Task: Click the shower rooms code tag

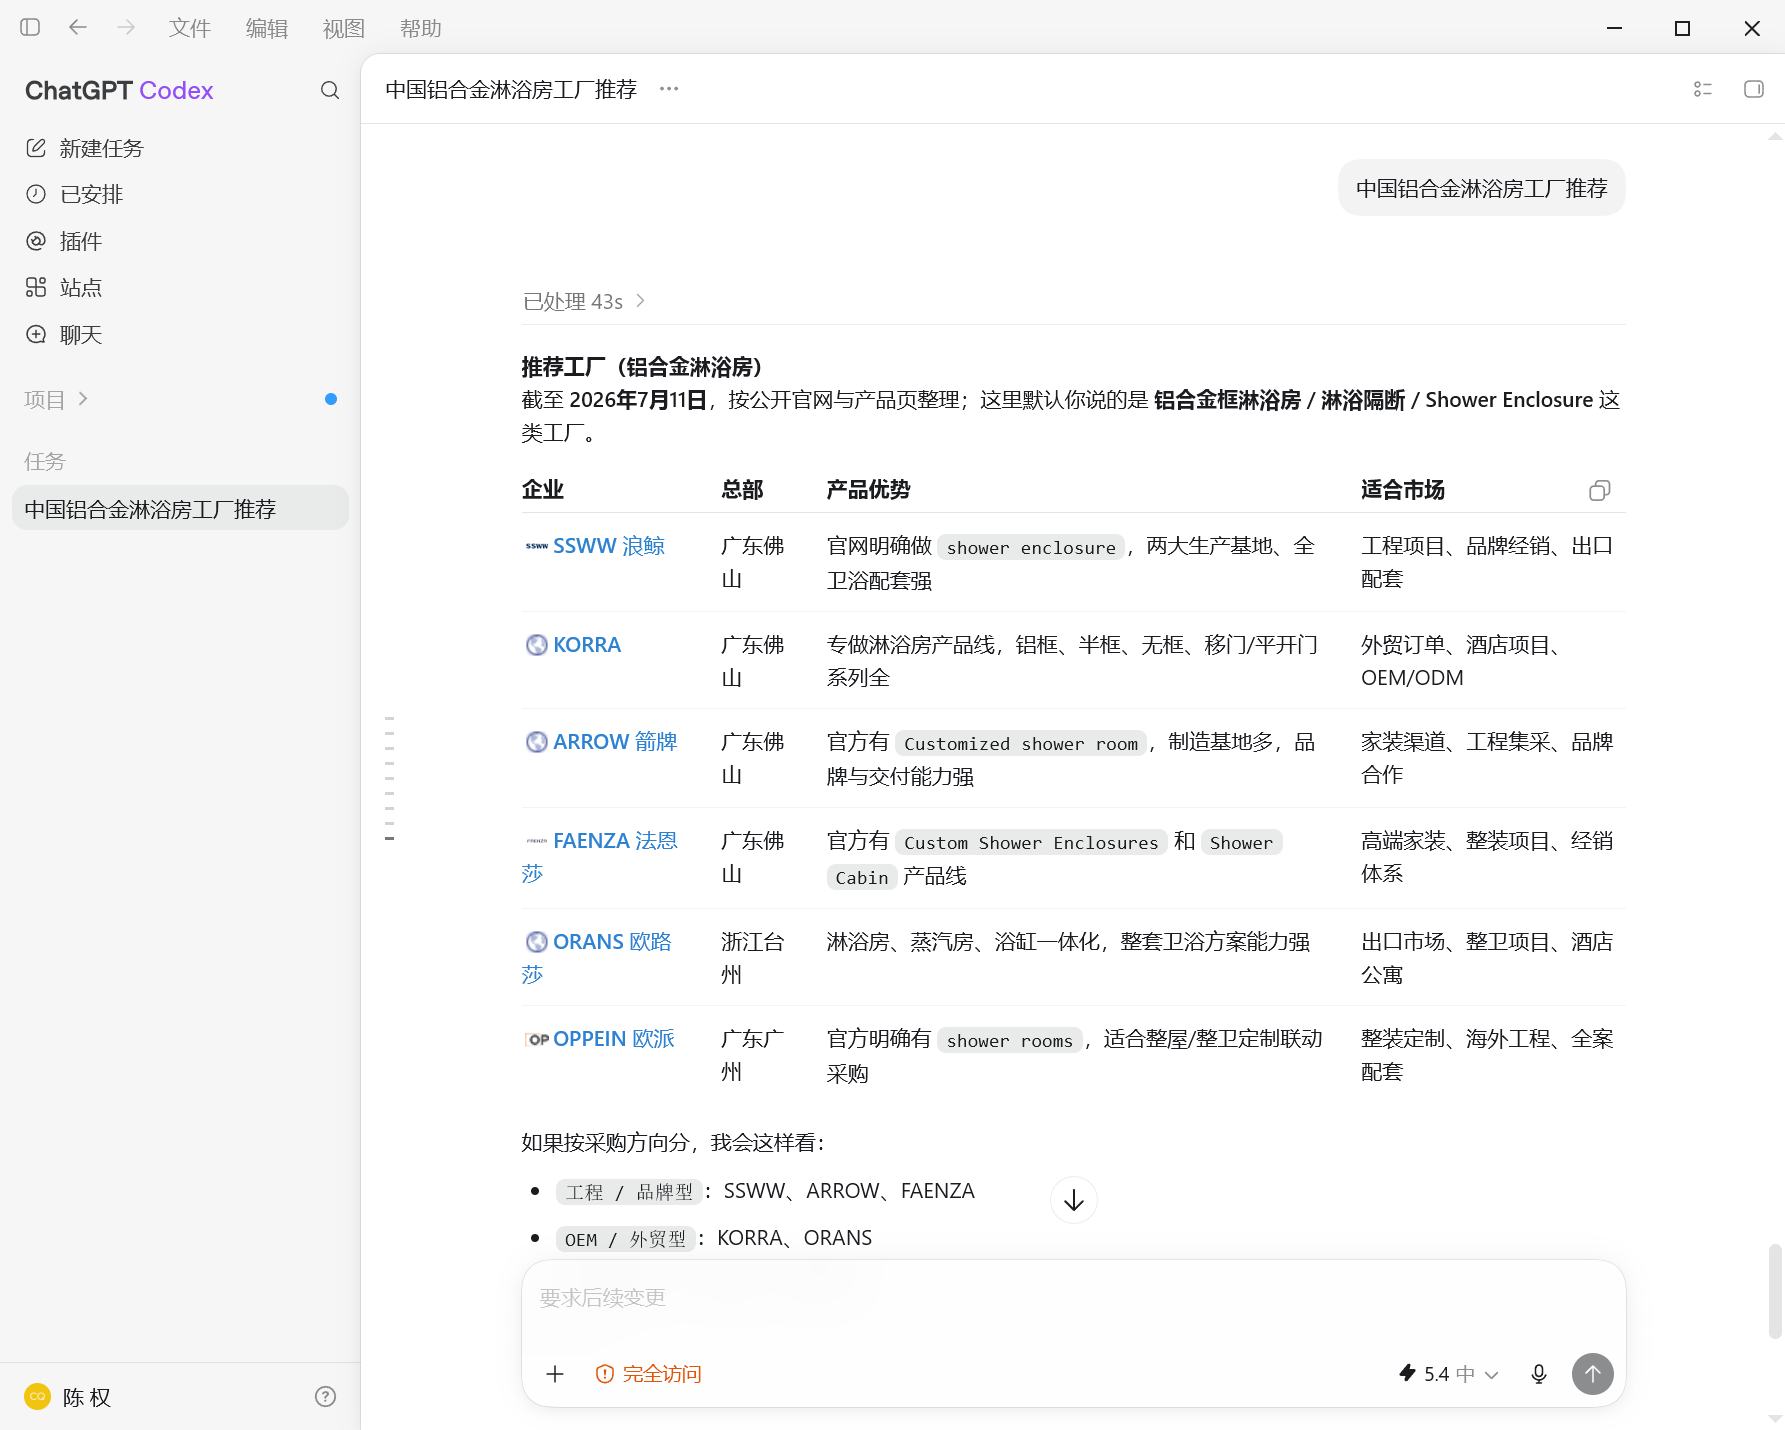Action: [x=1010, y=1040]
